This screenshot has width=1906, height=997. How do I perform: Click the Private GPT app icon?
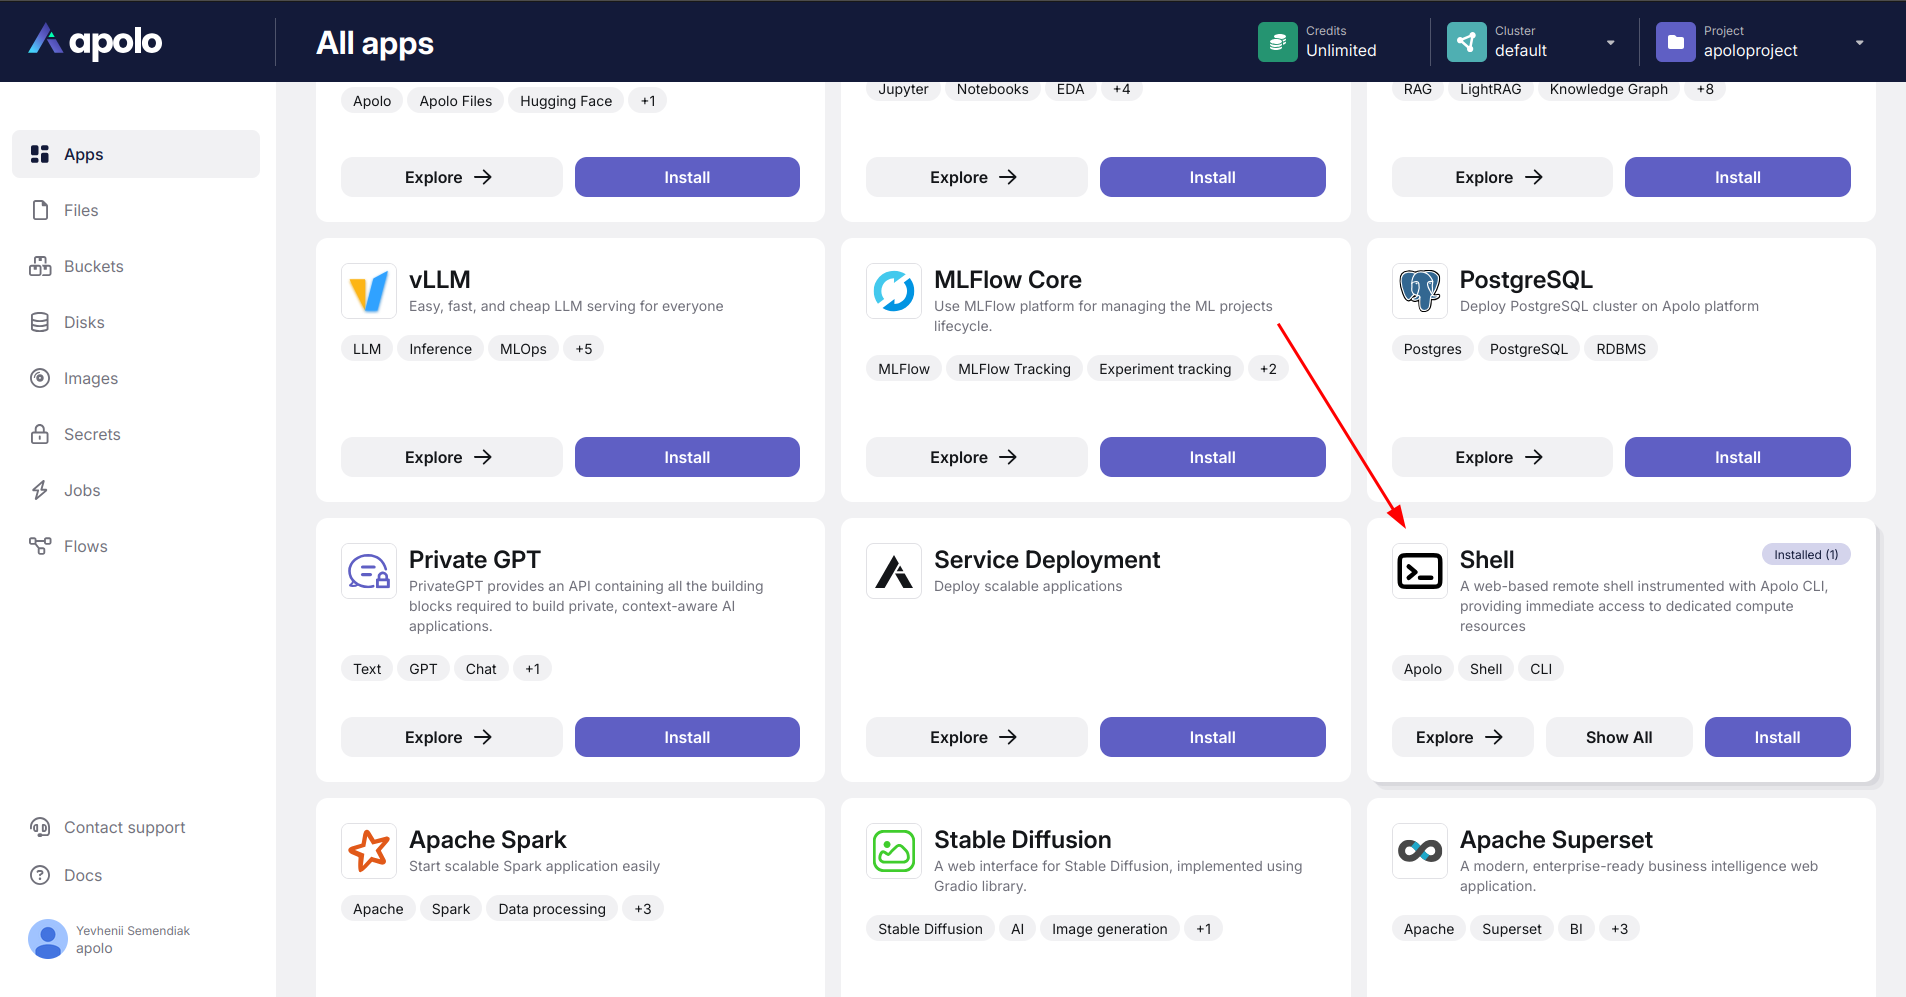coord(368,571)
